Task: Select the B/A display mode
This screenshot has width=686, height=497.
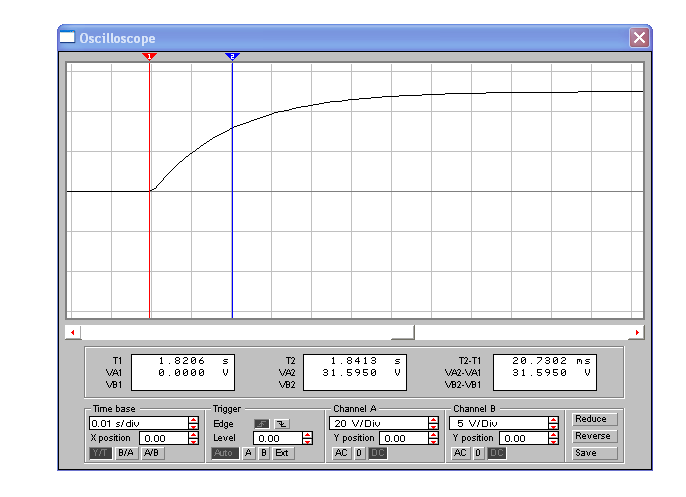Action: coord(126,453)
